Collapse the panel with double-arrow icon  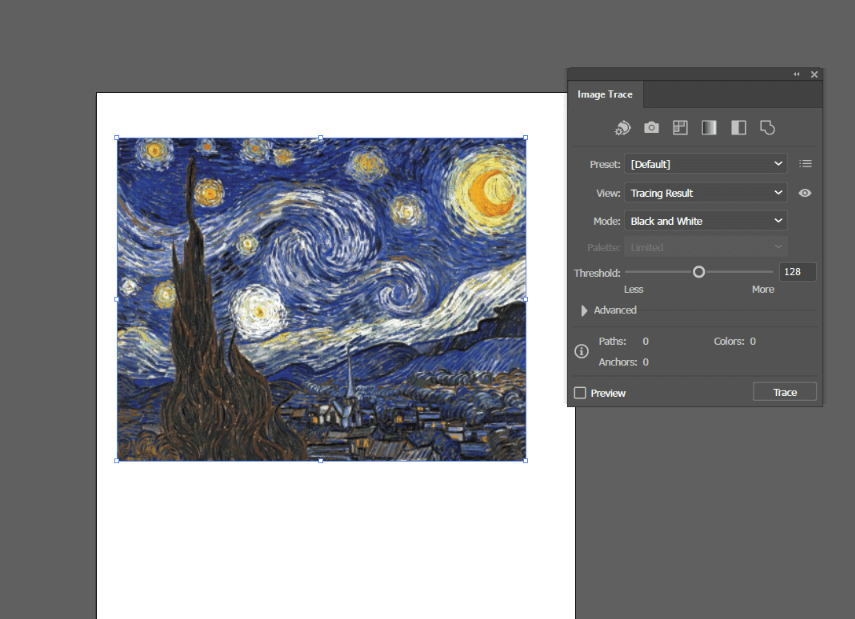797,74
